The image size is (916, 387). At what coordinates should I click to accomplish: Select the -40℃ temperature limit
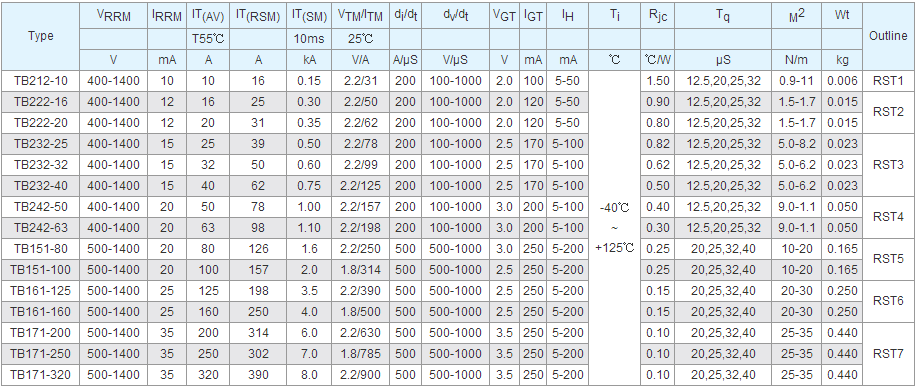pos(615,208)
